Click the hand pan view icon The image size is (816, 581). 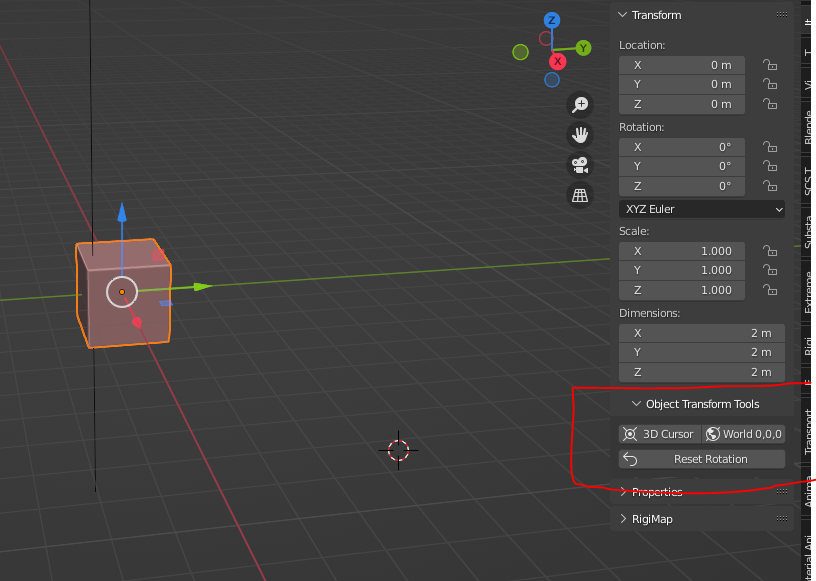coord(580,135)
